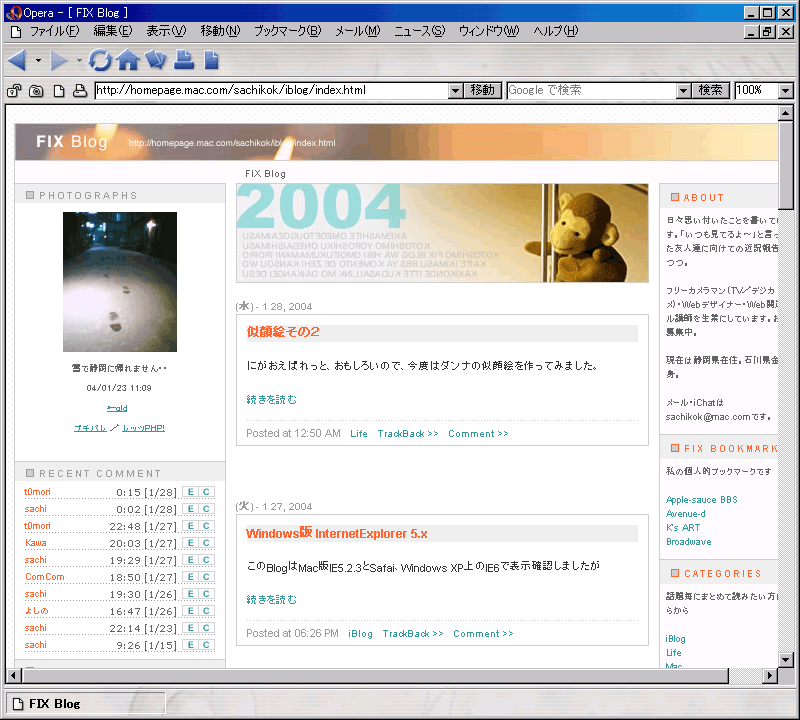Click in the Google search field
Image resolution: width=800 pixels, height=720 pixels.
[591, 90]
